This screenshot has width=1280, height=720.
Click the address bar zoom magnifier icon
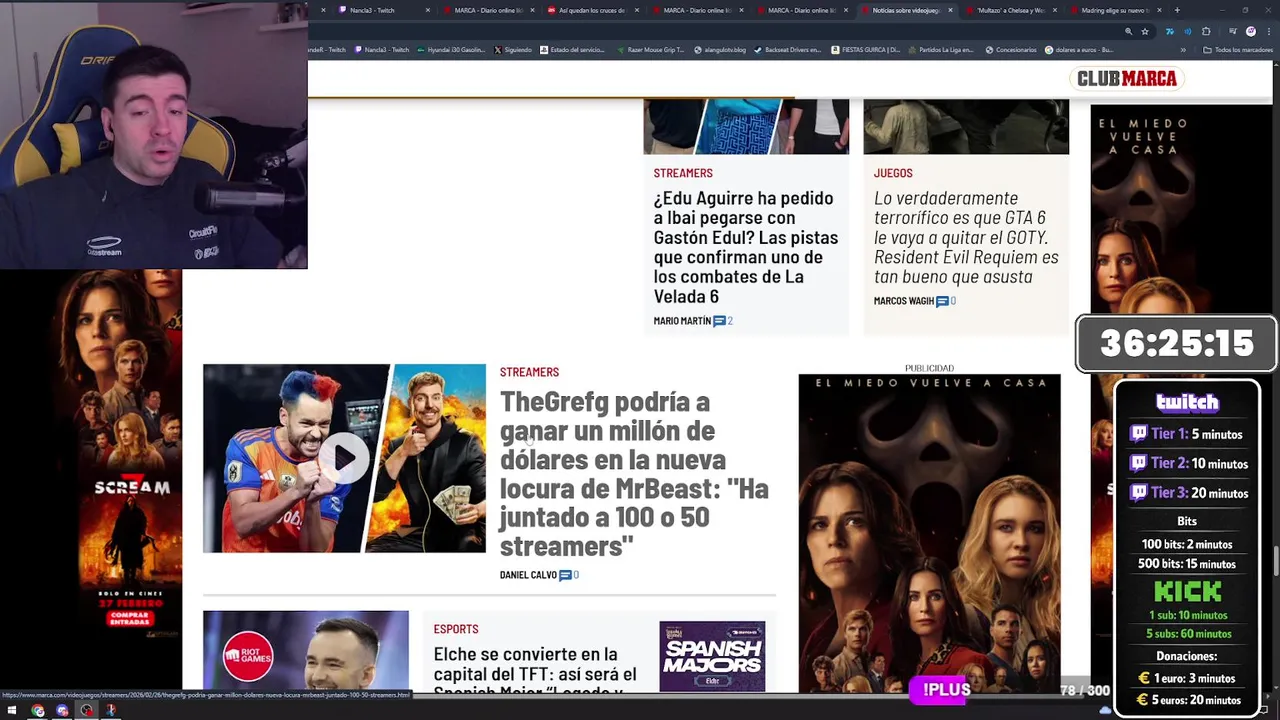pyautogui.click(x=1129, y=31)
